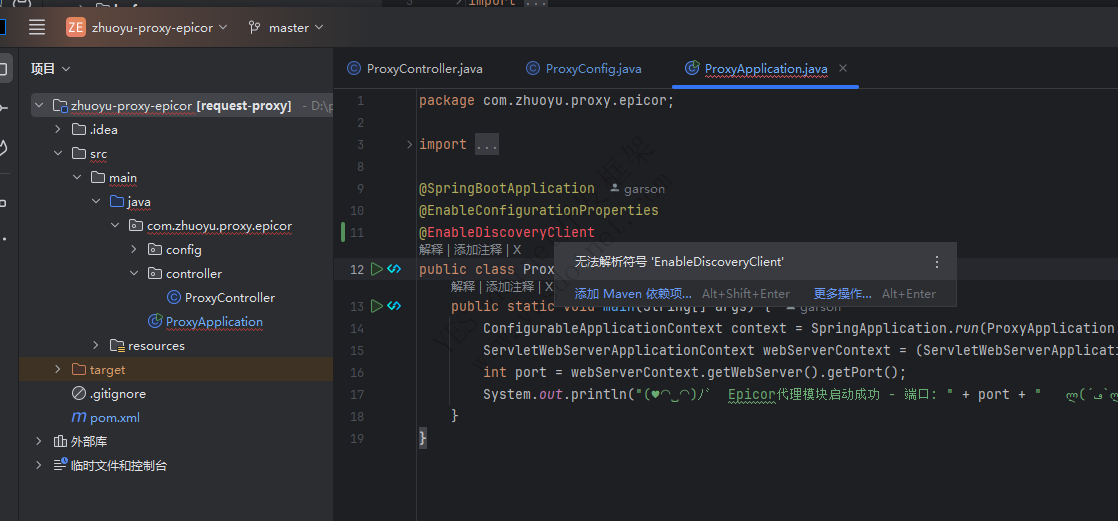Expand 临时文件和控制台 node
Screen dimensions: 1118x521
pyautogui.click(x=39, y=465)
